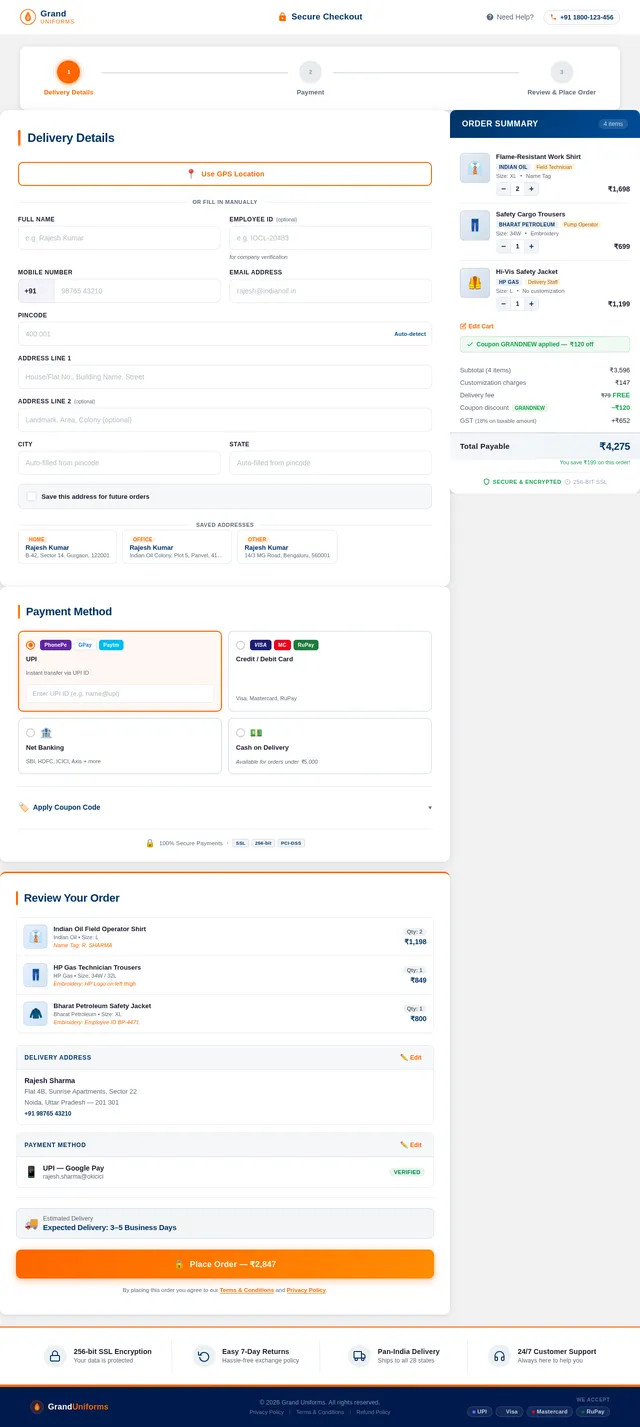Select Cash on Delivery radio option
This screenshot has width=640, height=1427.
[x=240, y=732]
